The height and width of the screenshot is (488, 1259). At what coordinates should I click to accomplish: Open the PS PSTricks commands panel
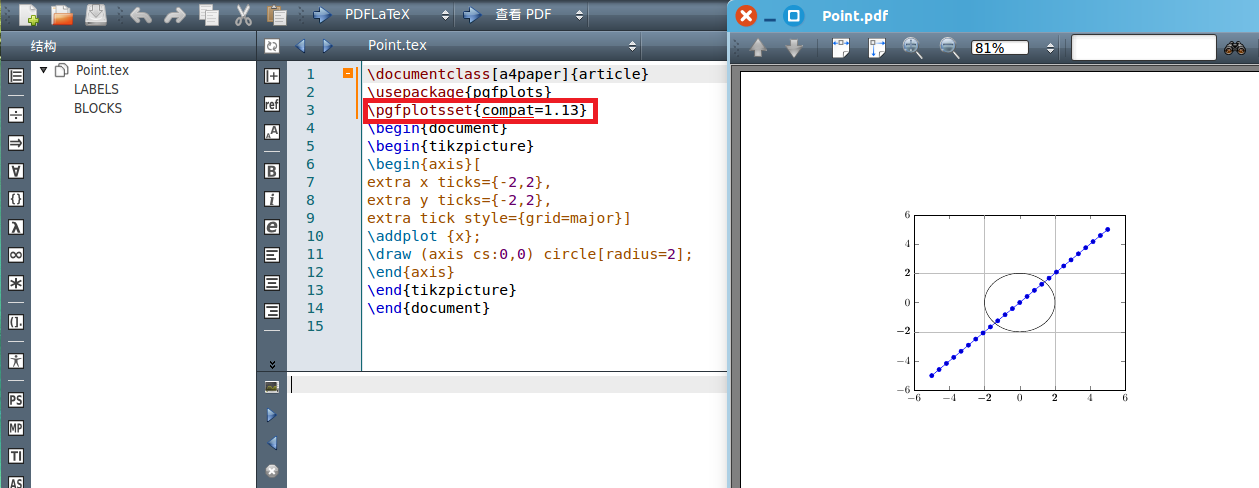click(16, 400)
